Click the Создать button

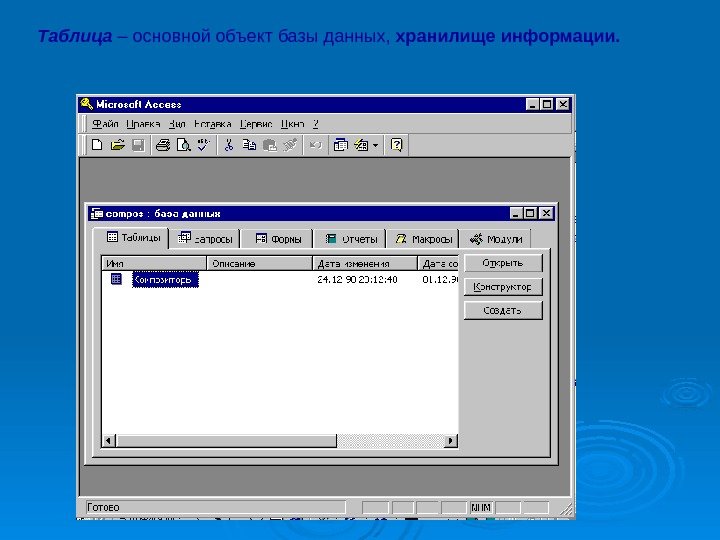point(503,311)
